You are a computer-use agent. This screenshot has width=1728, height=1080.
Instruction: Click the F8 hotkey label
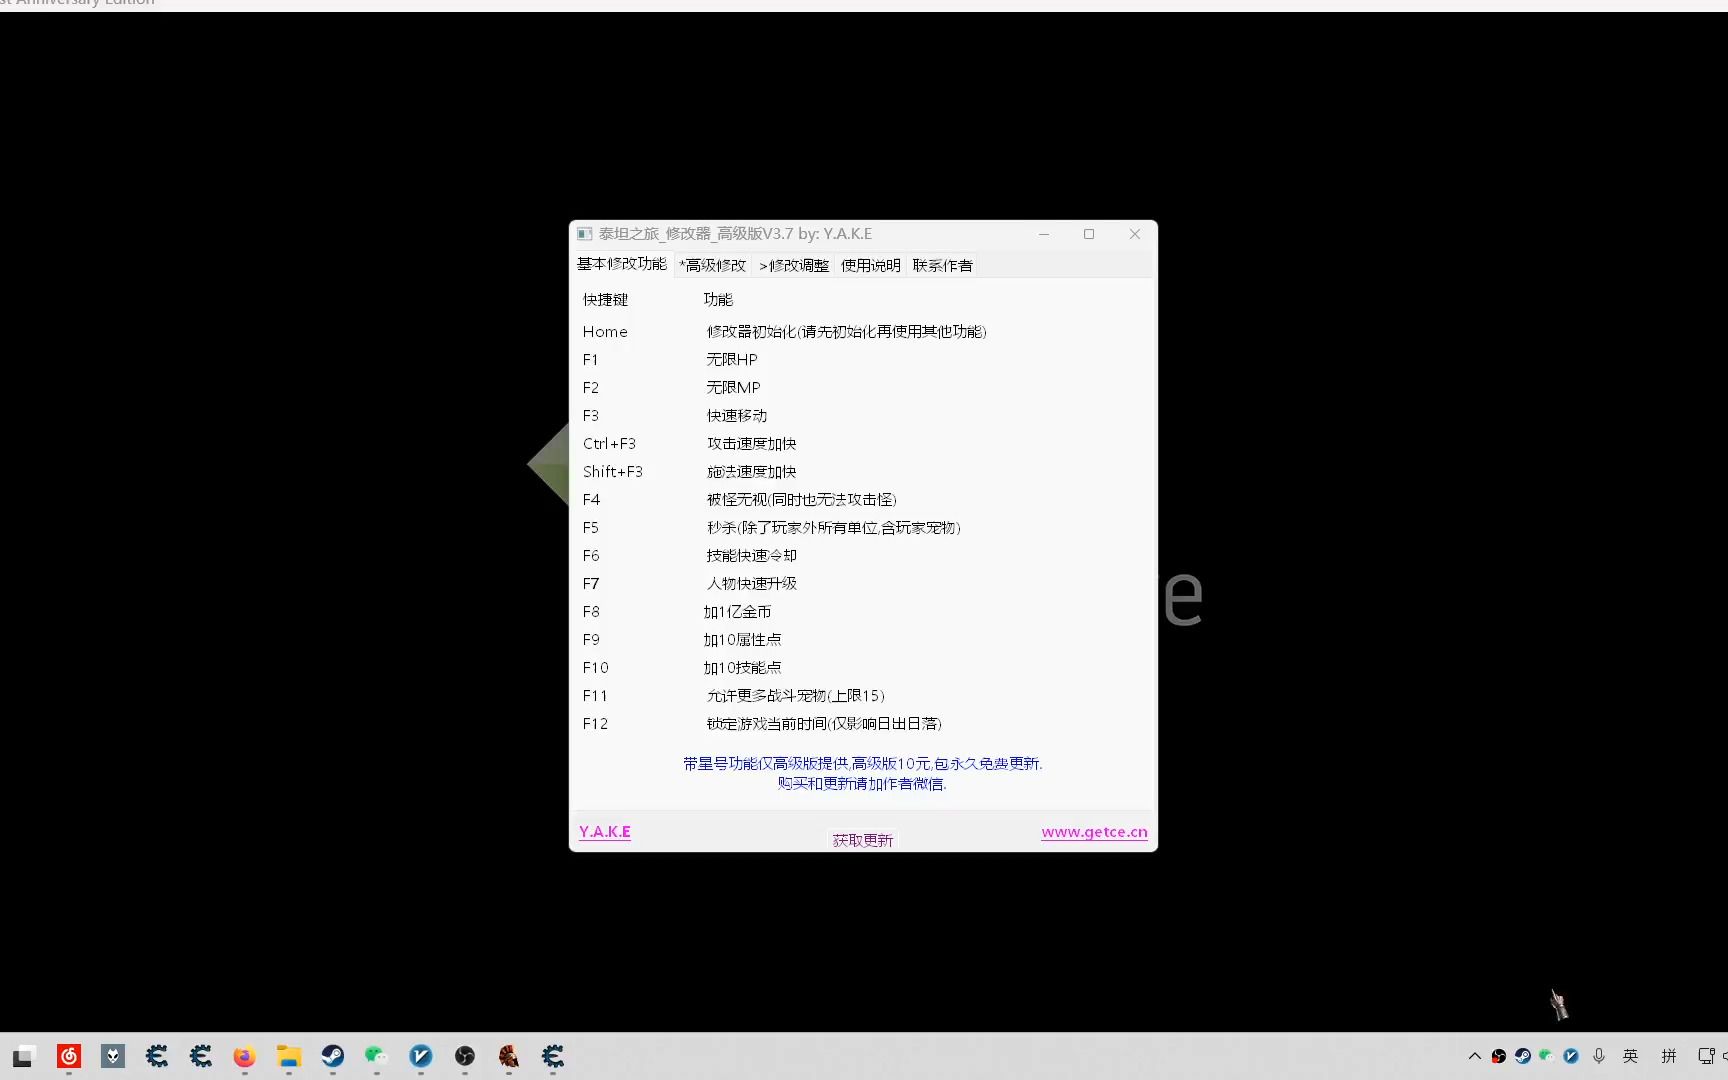(x=591, y=612)
